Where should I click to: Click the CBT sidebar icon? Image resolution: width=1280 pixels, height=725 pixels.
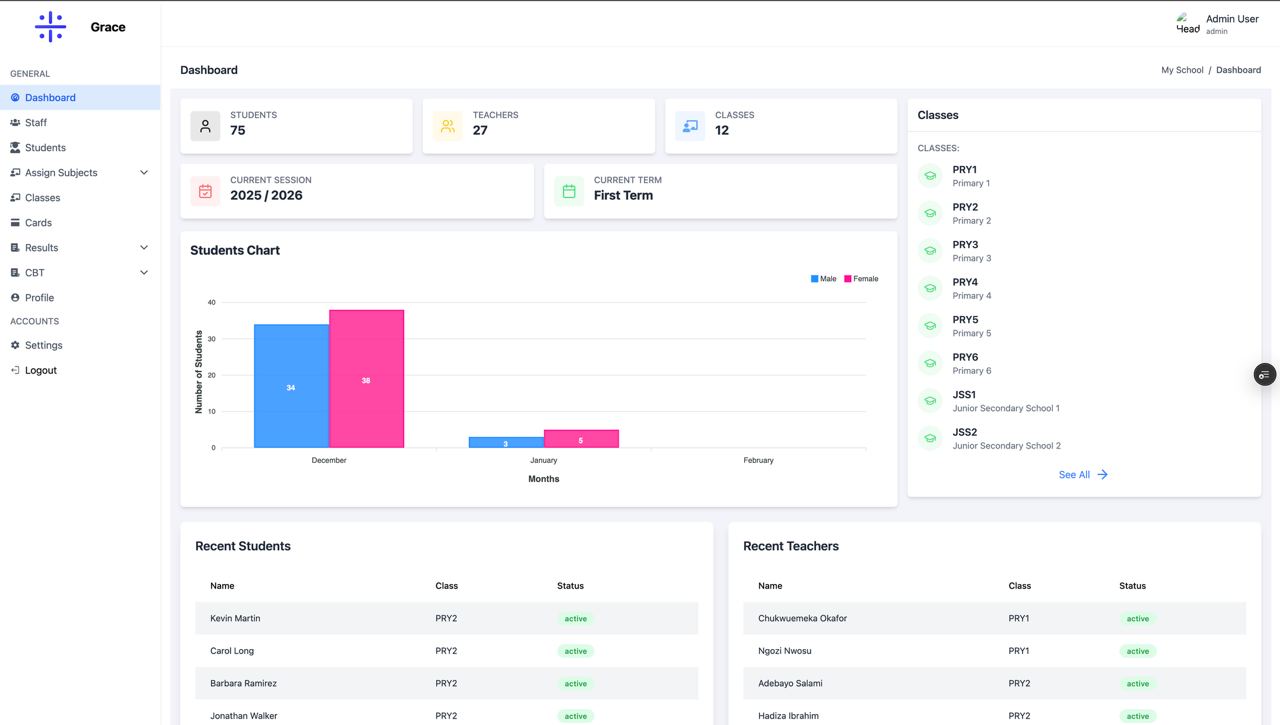pos(15,273)
